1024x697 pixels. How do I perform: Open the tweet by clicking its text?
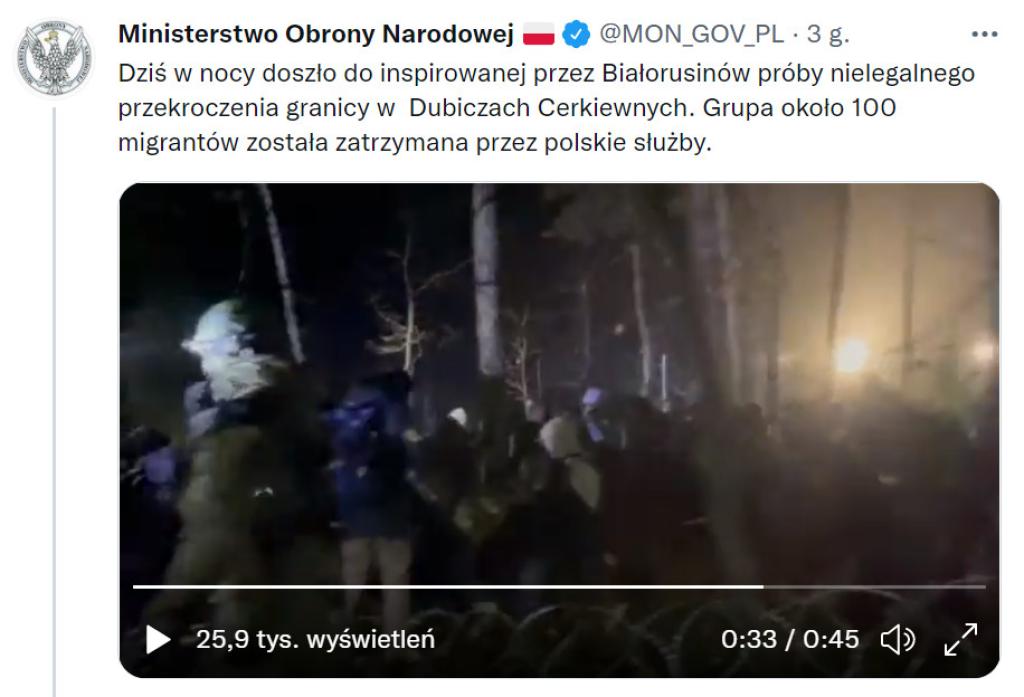pos(546,108)
